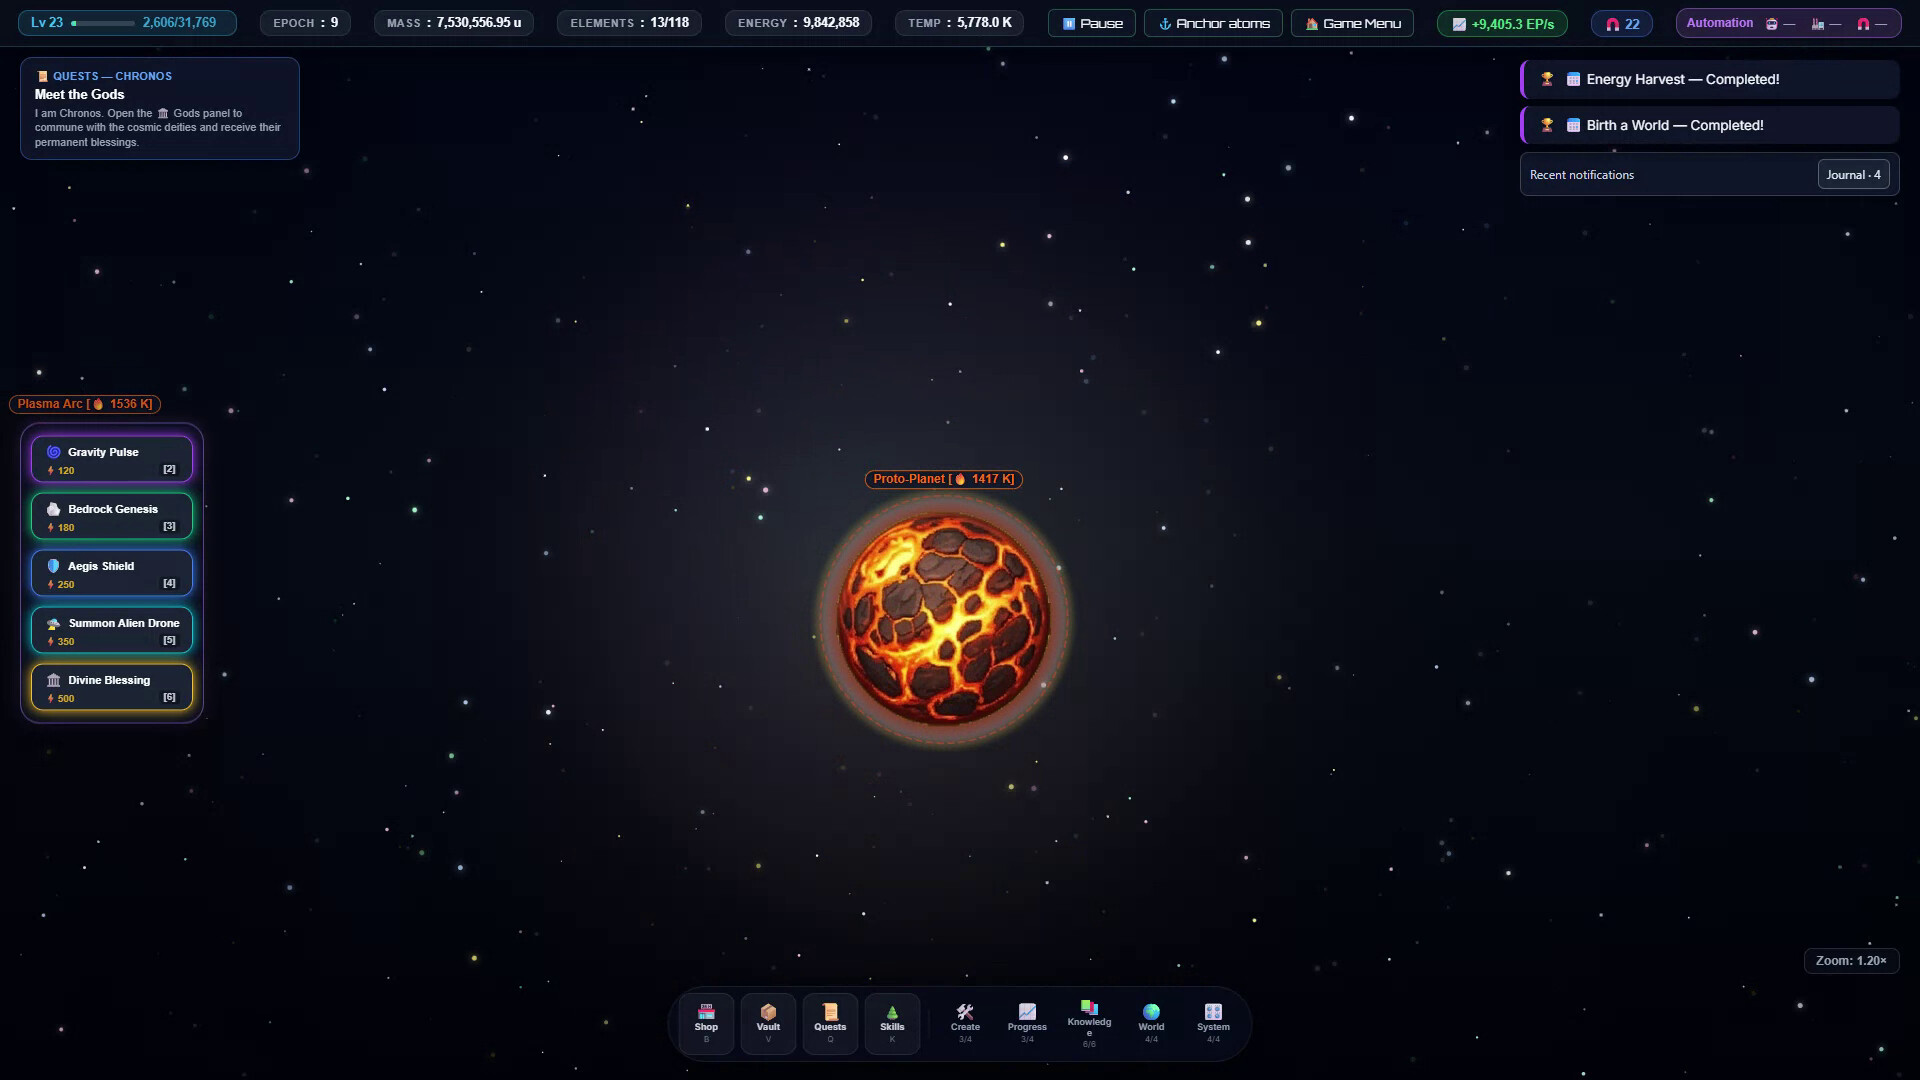Open the Quests scroll menu
This screenshot has height=1080, width=1920.
click(x=830, y=1024)
